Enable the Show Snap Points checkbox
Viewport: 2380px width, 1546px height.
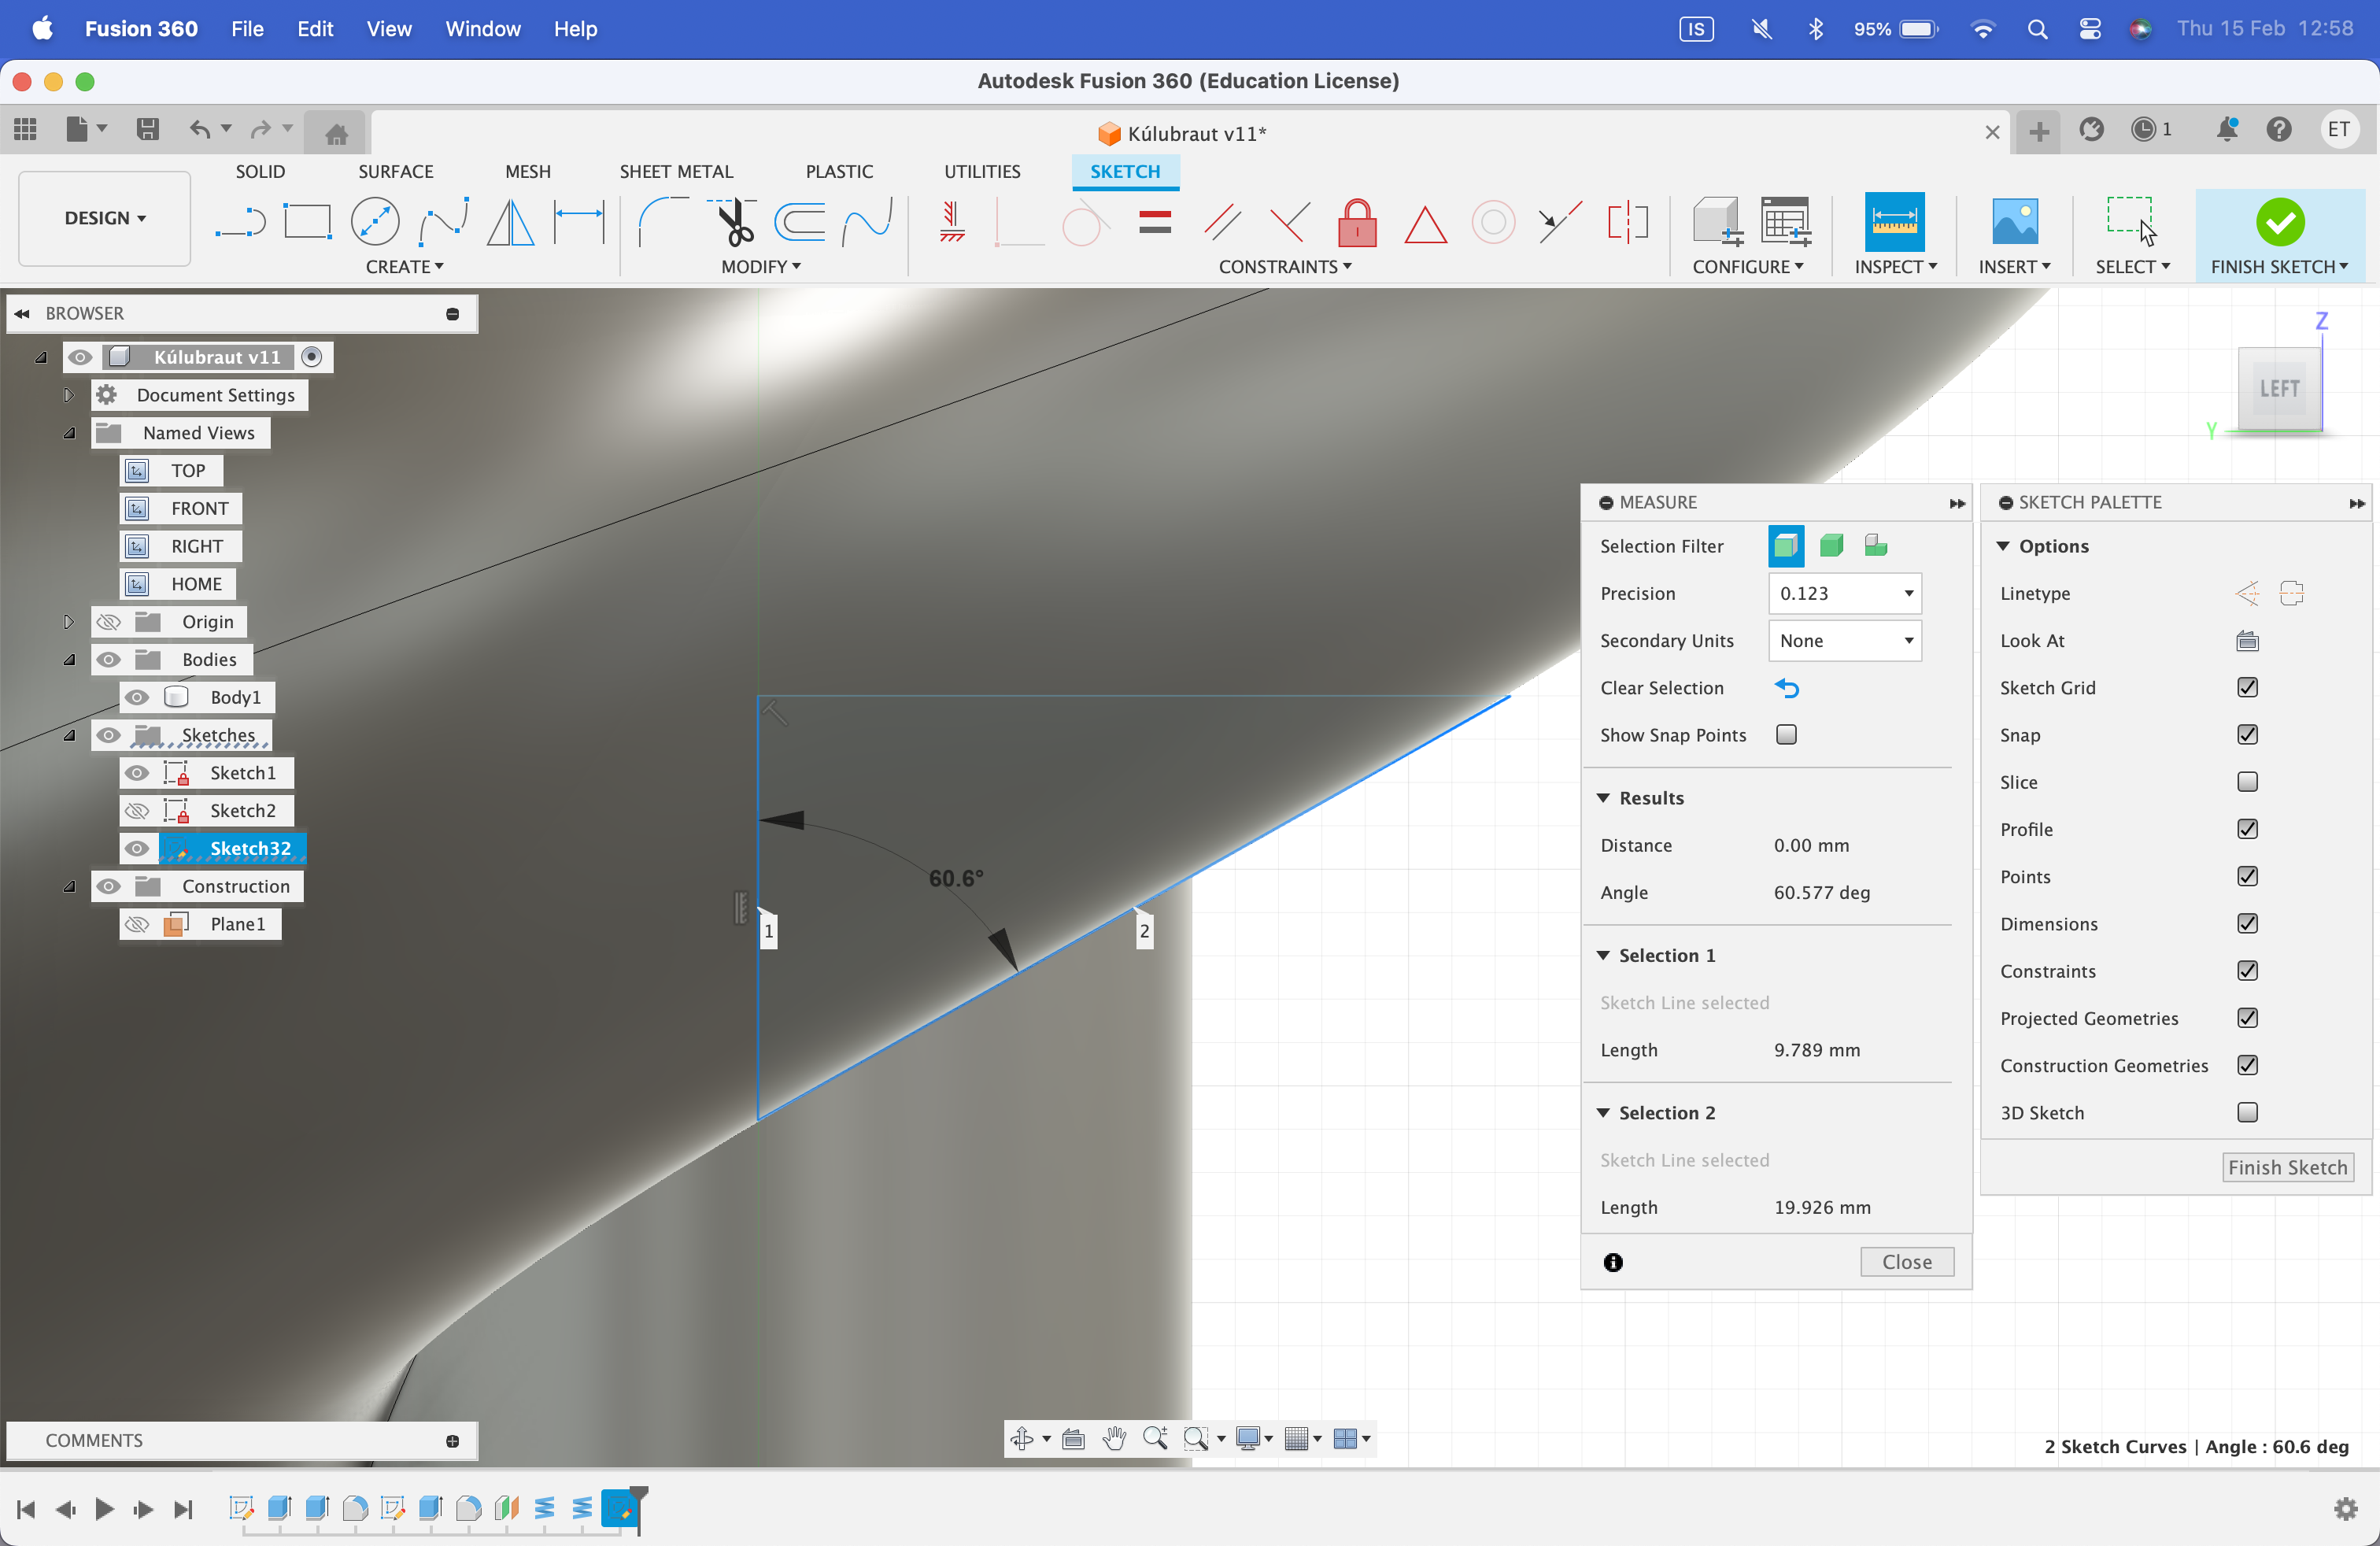pos(1786,735)
